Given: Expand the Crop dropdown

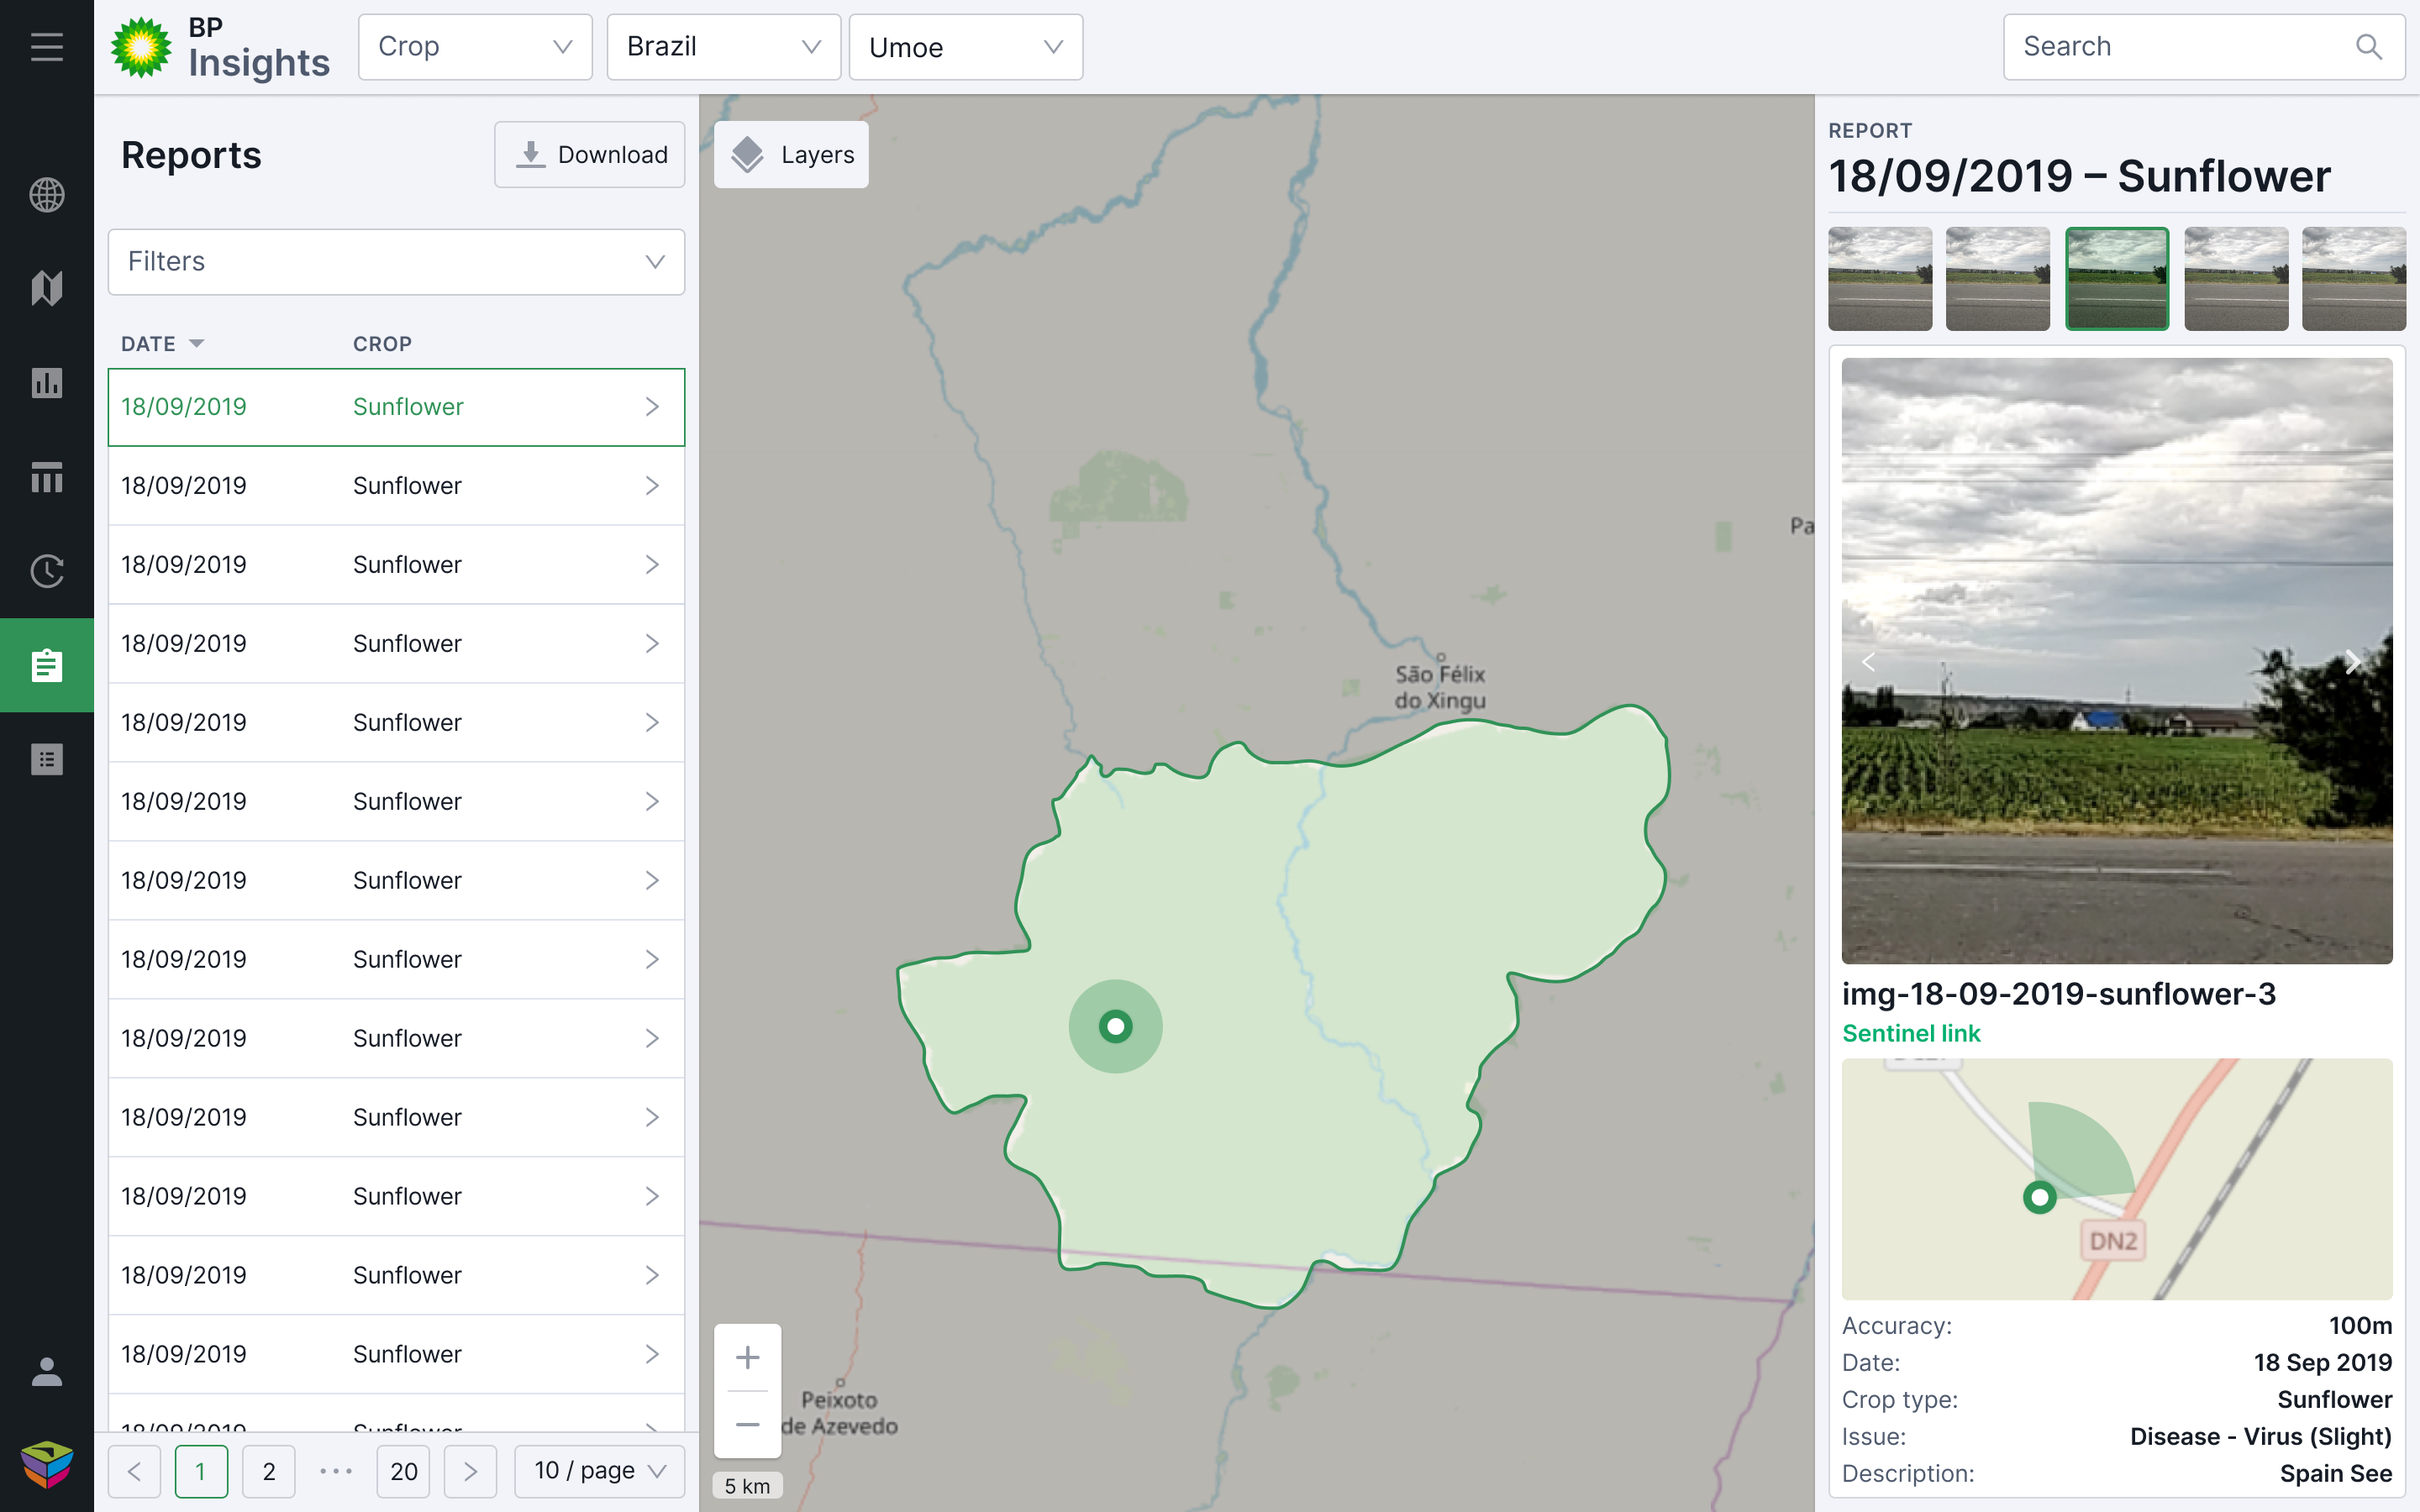Looking at the screenshot, I should [475, 47].
